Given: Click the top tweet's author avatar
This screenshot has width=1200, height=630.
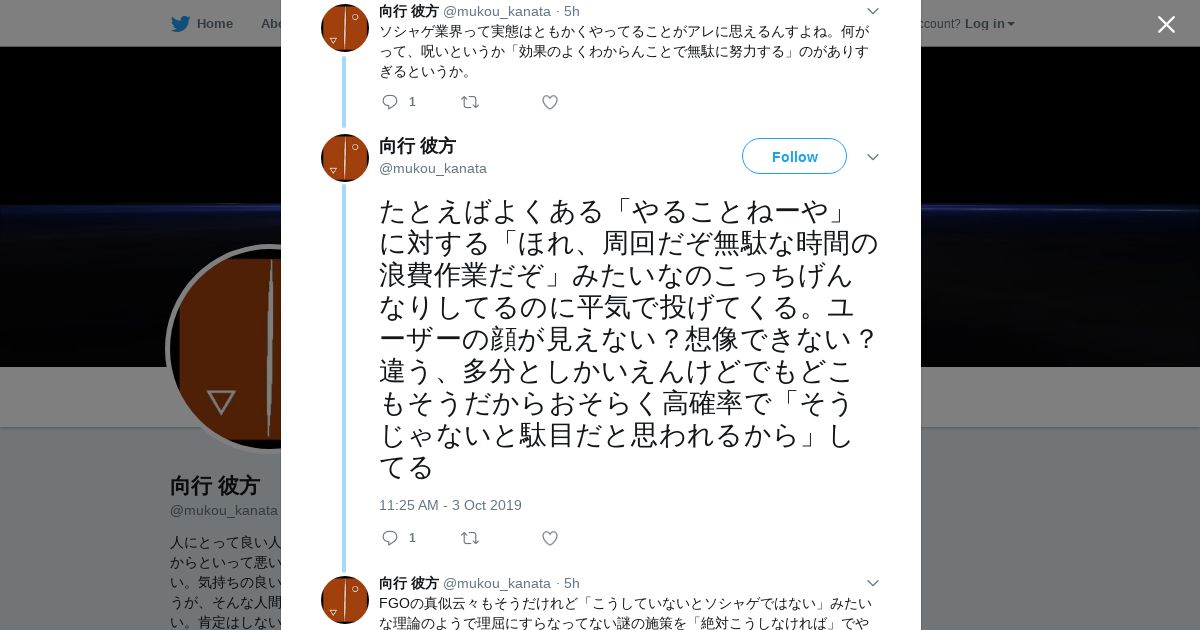Looking at the screenshot, I should click(x=345, y=28).
